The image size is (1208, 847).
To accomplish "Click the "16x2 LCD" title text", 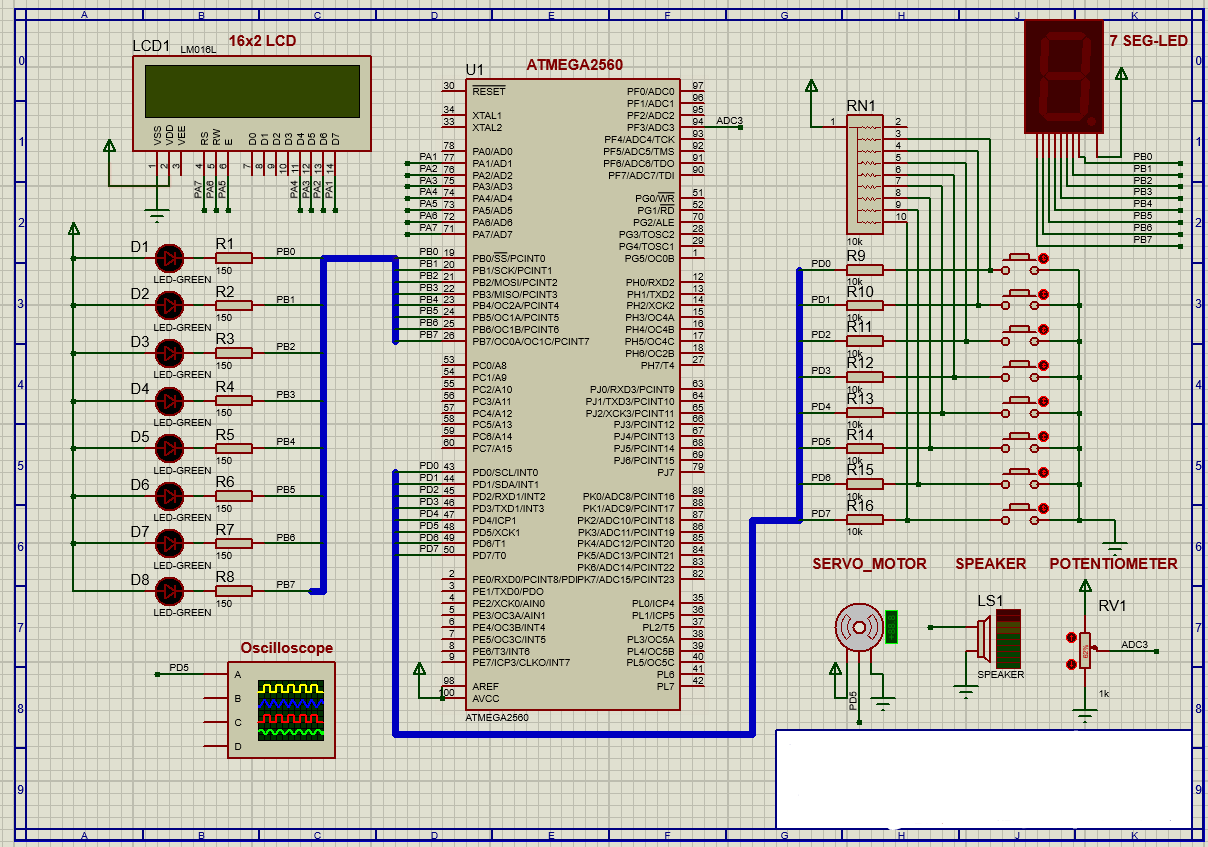I will [x=262, y=41].
